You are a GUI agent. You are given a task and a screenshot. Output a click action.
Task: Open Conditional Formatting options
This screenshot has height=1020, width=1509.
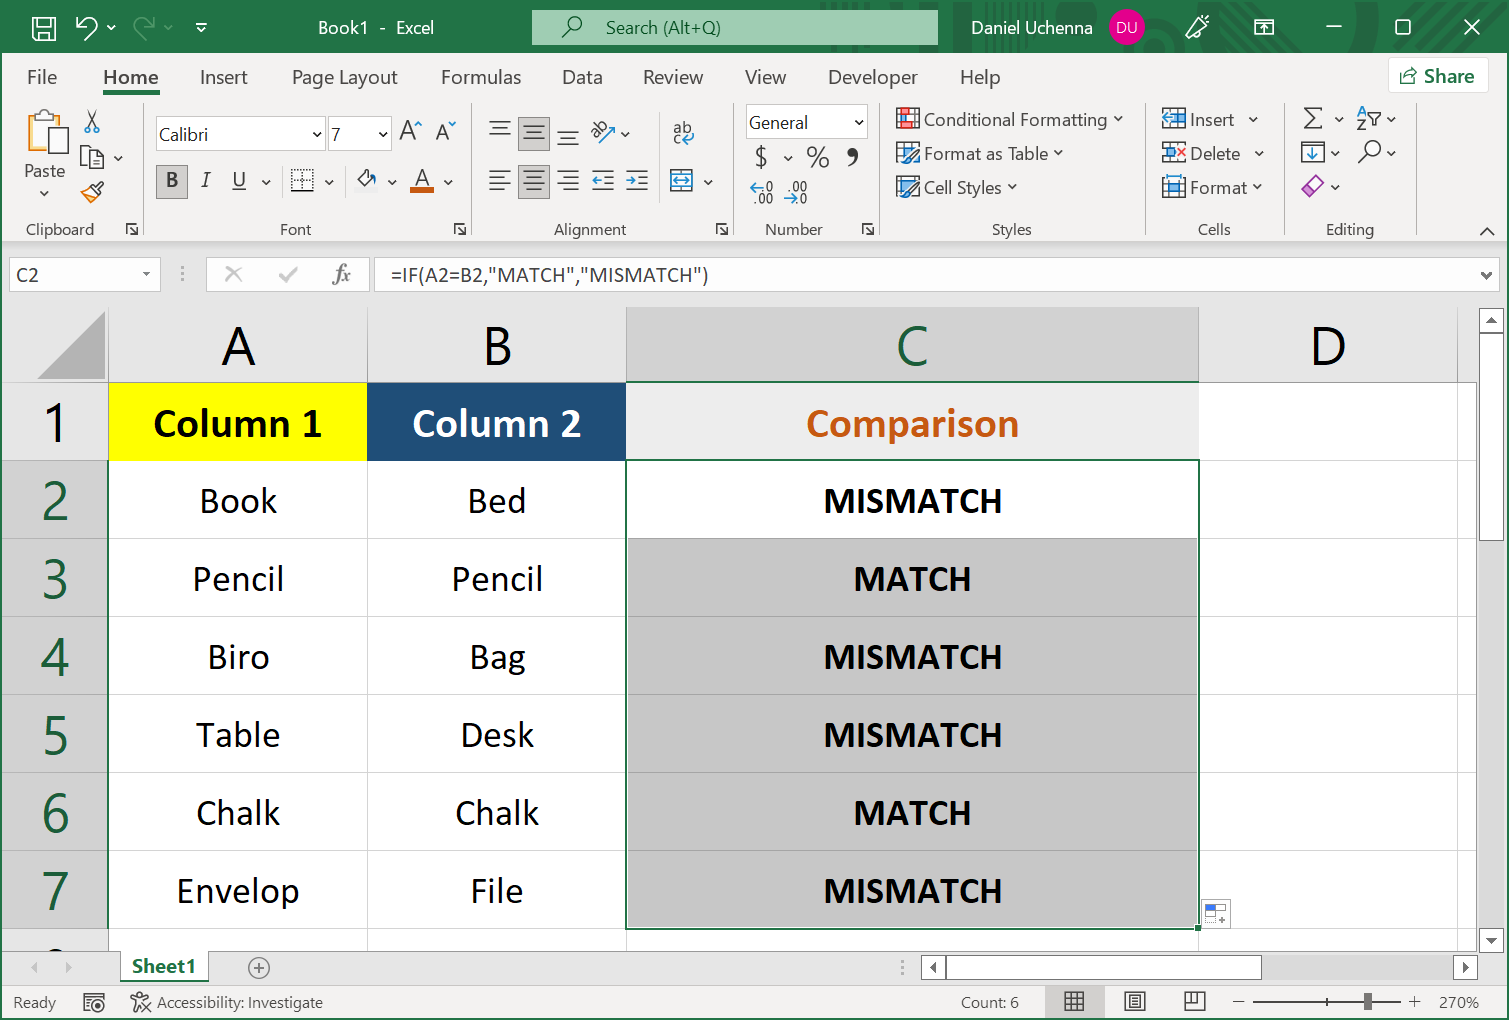pyautogui.click(x=1010, y=118)
